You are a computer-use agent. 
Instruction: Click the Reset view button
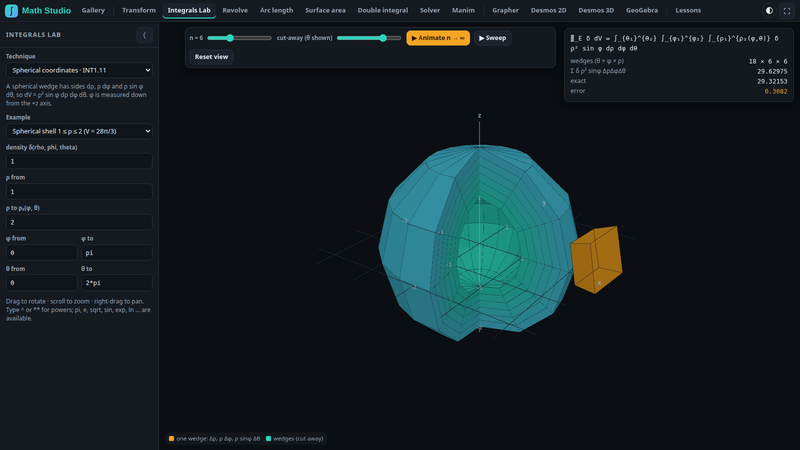[x=211, y=57]
